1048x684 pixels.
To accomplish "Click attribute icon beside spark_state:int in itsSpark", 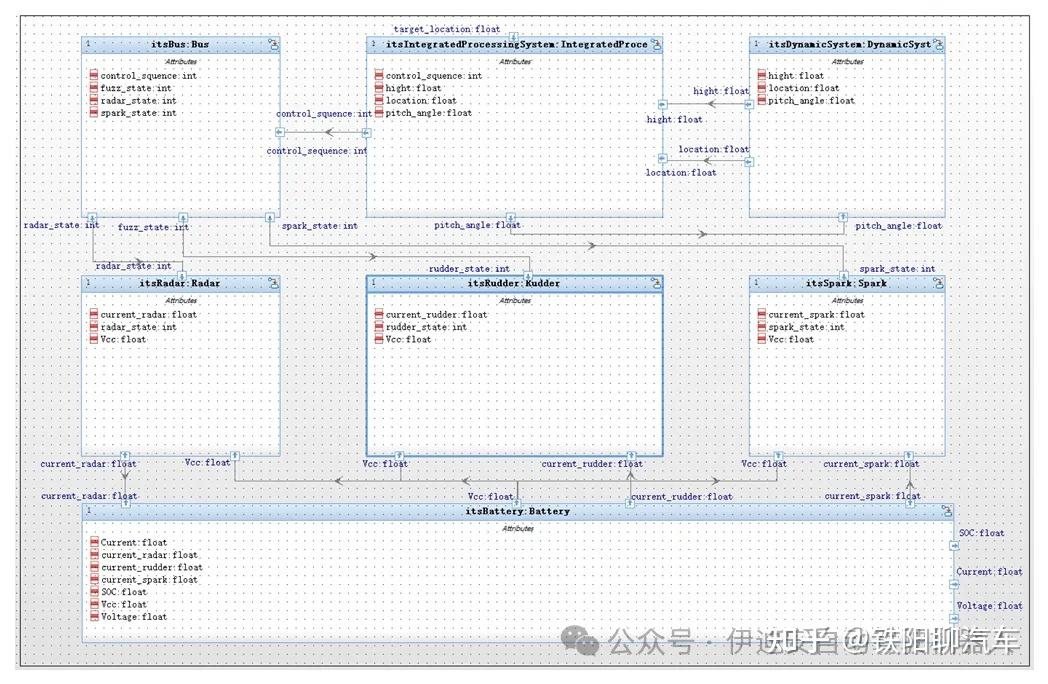I will (x=762, y=327).
